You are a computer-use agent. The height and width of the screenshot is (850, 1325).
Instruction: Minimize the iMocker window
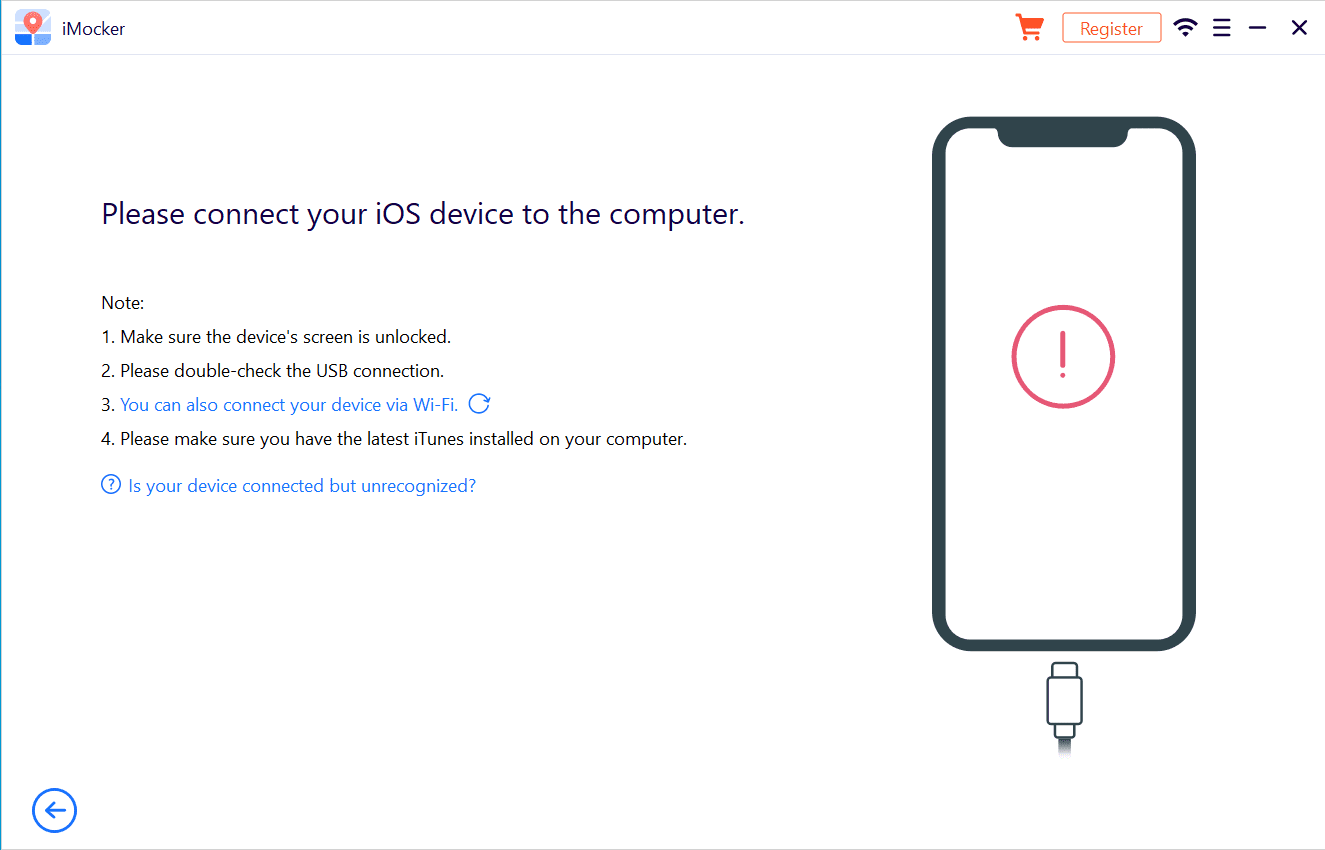click(1258, 28)
